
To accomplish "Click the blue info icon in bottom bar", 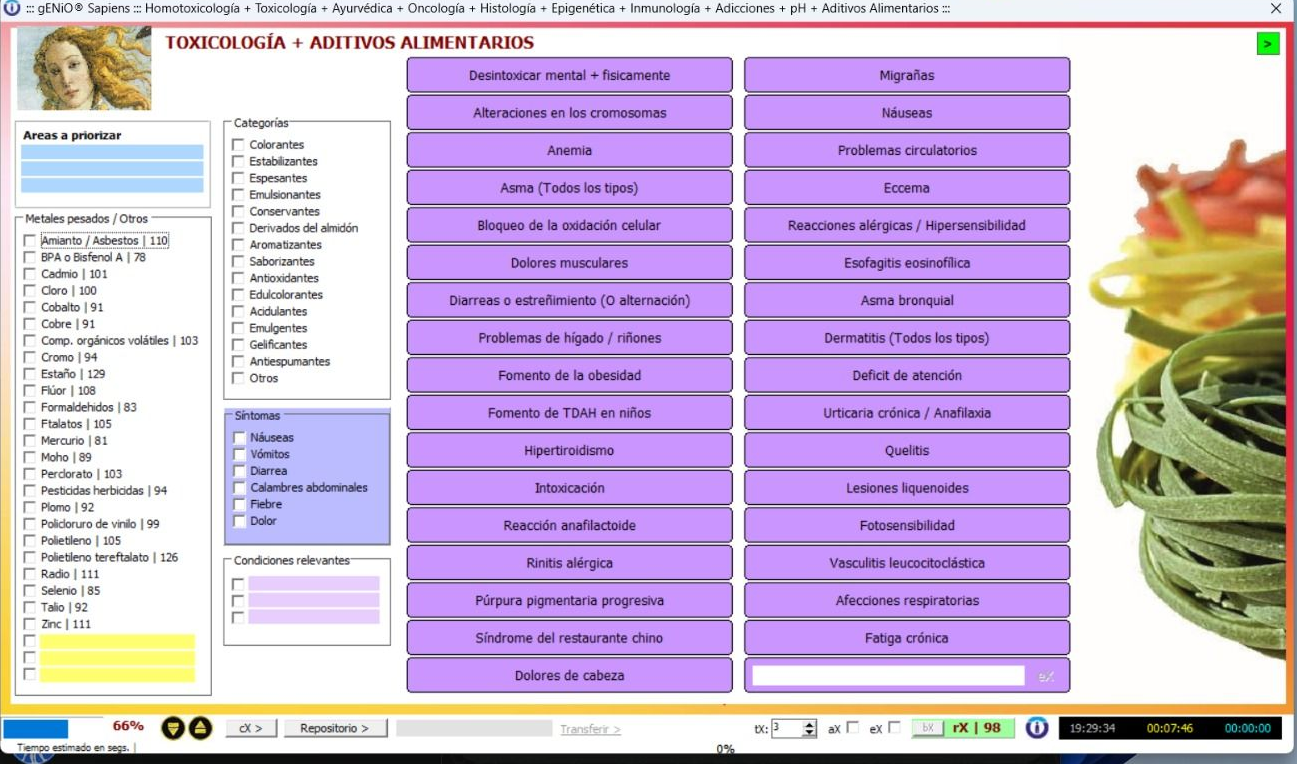I will point(1037,728).
